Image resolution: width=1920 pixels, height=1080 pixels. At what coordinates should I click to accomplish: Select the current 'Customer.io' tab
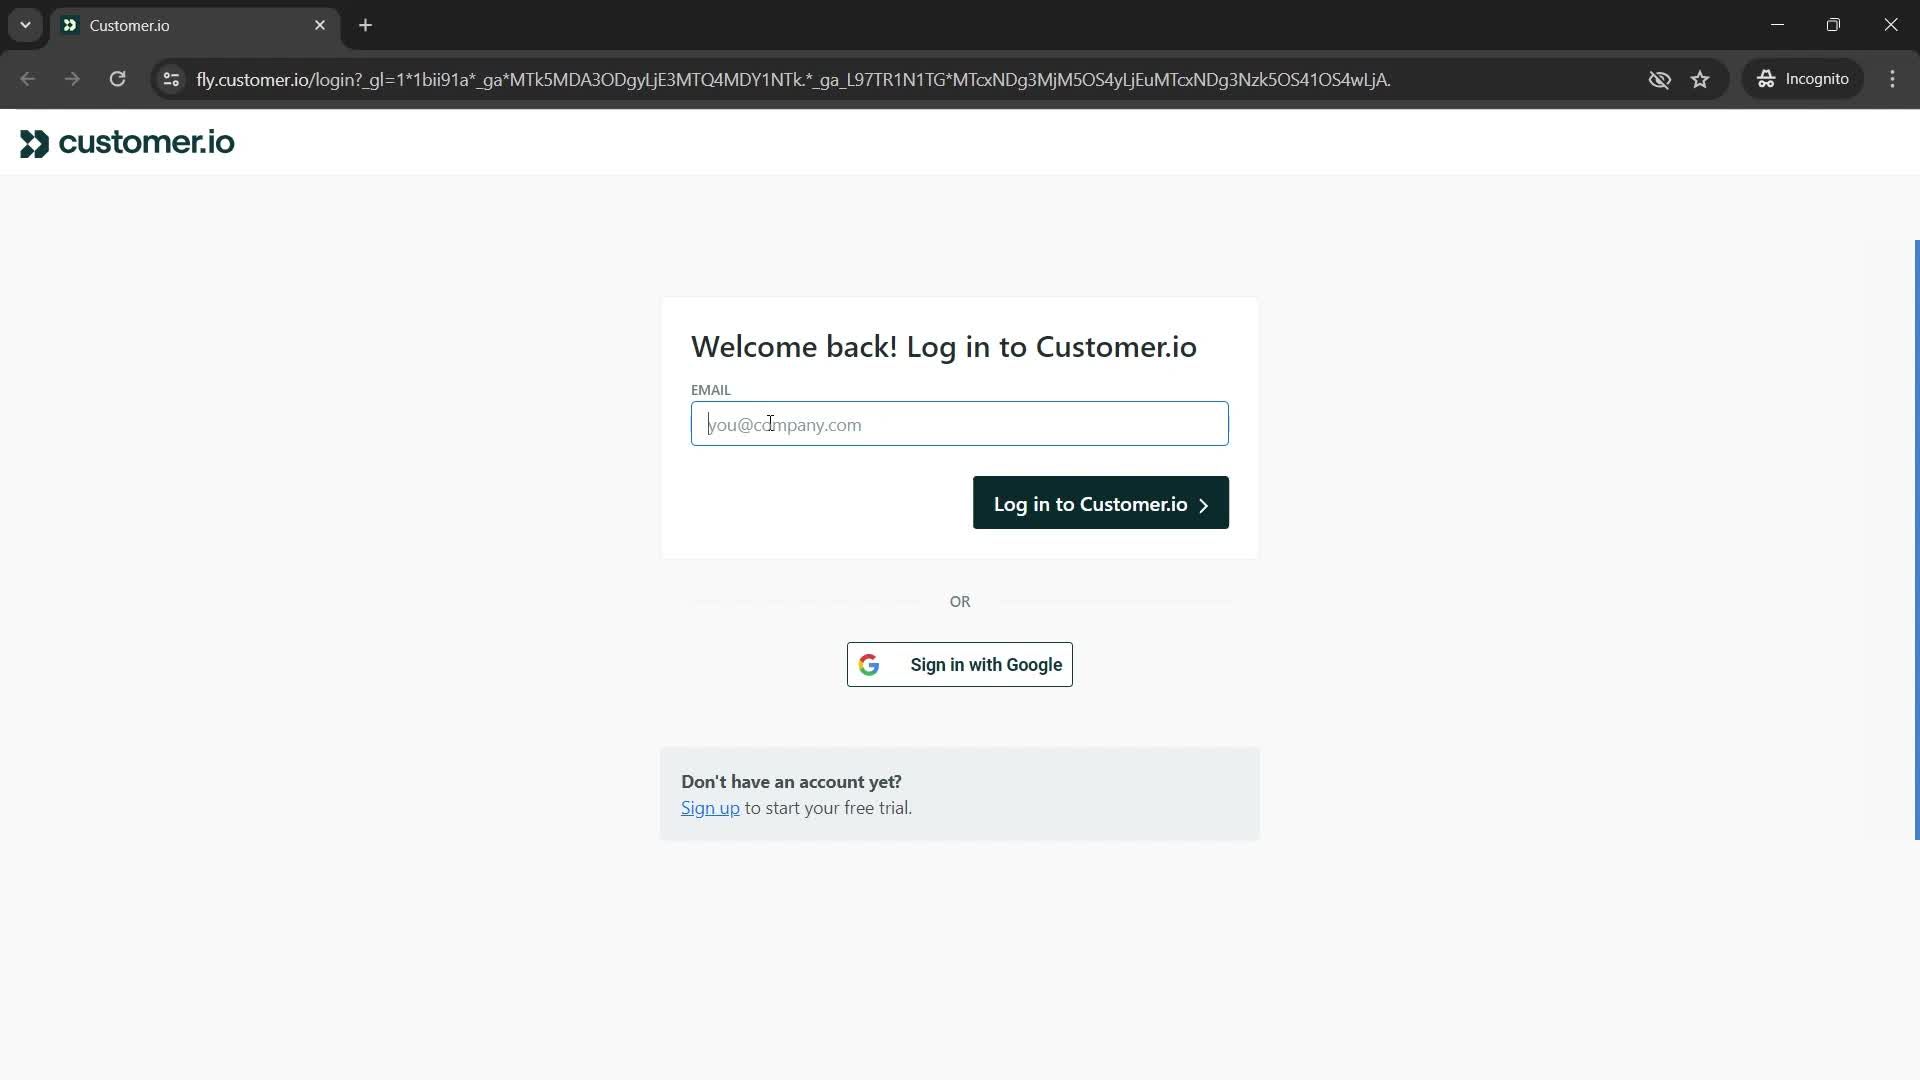[195, 25]
